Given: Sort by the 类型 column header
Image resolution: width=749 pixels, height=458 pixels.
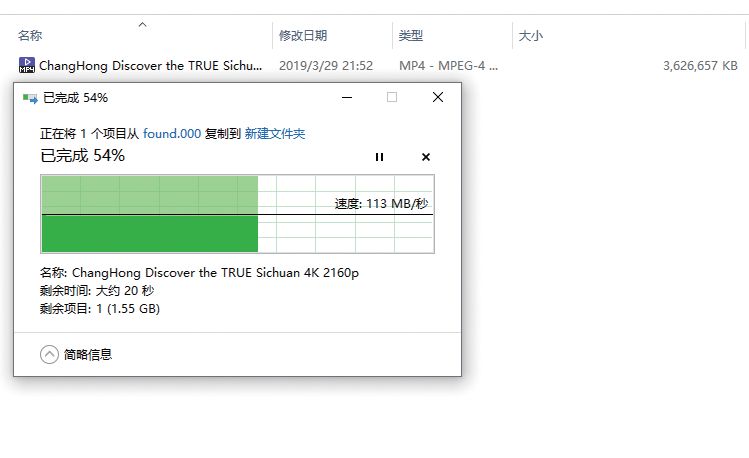Looking at the screenshot, I should [411, 35].
